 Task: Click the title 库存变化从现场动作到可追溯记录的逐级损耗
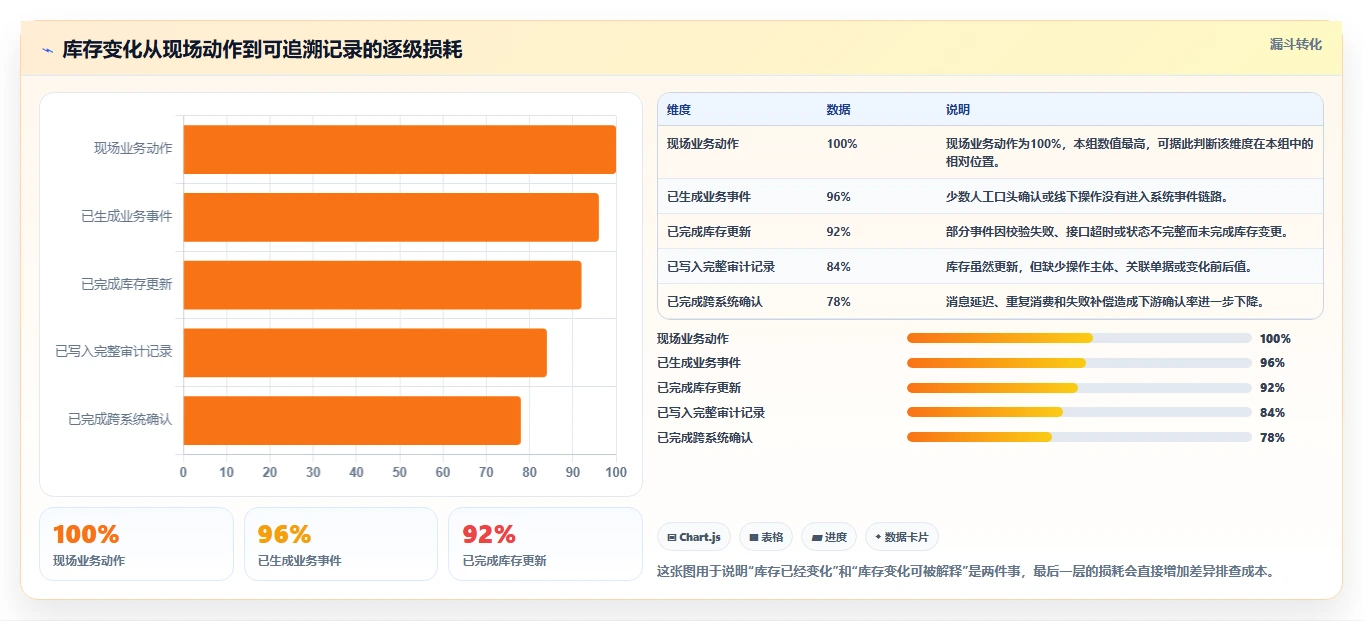(x=262, y=50)
